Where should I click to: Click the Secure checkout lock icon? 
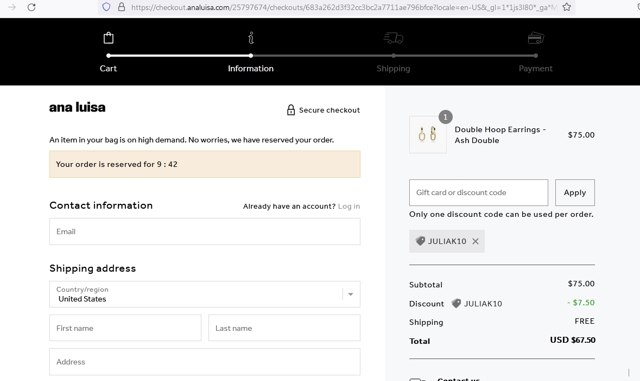tap(291, 110)
